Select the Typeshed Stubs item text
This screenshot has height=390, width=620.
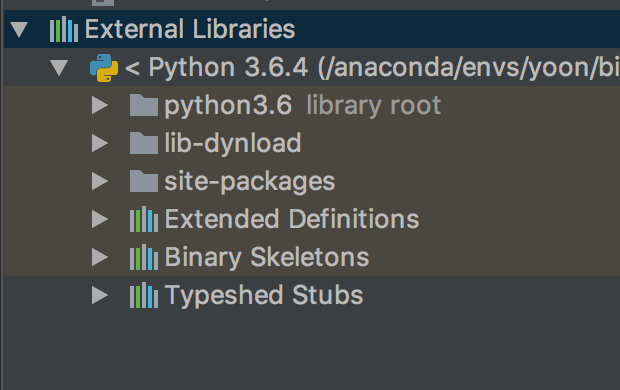tap(264, 296)
